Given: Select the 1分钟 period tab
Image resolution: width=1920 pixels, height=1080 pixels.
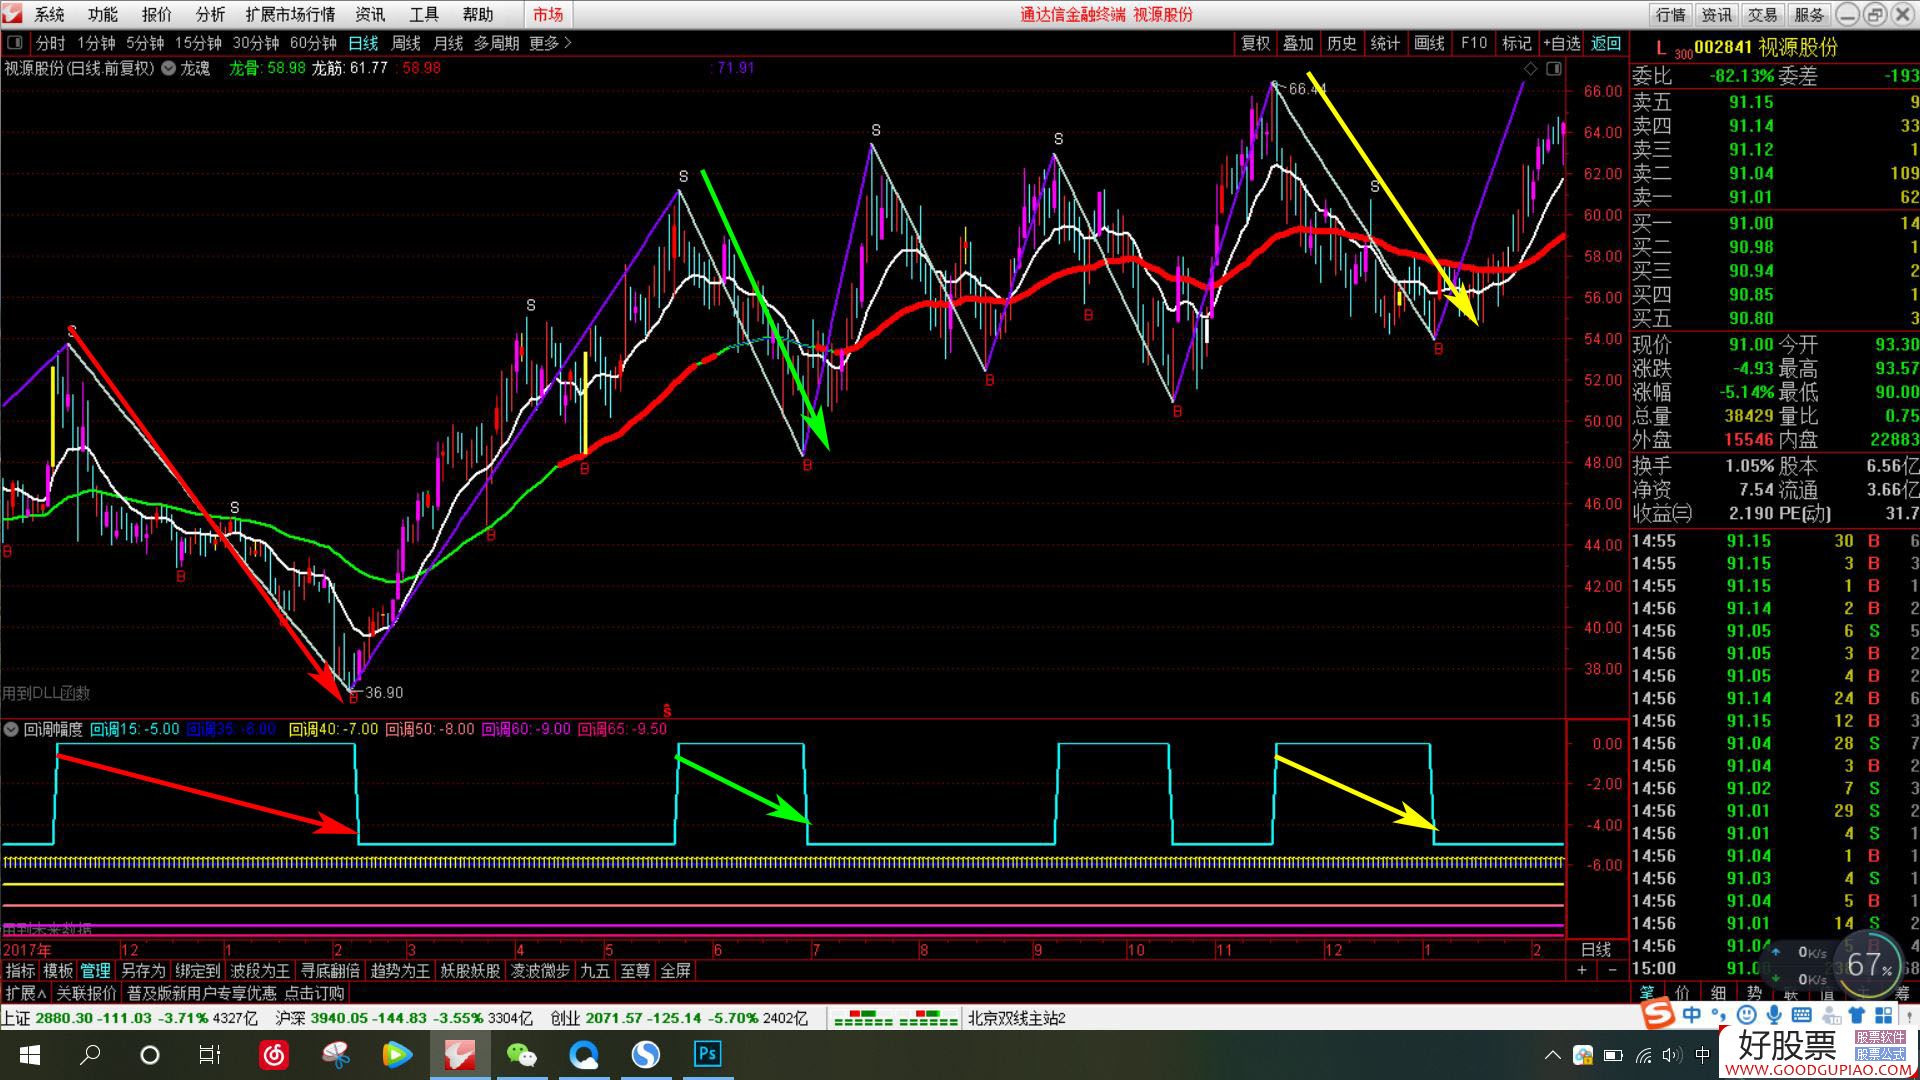Looking at the screenshot, I should (97, 43).
